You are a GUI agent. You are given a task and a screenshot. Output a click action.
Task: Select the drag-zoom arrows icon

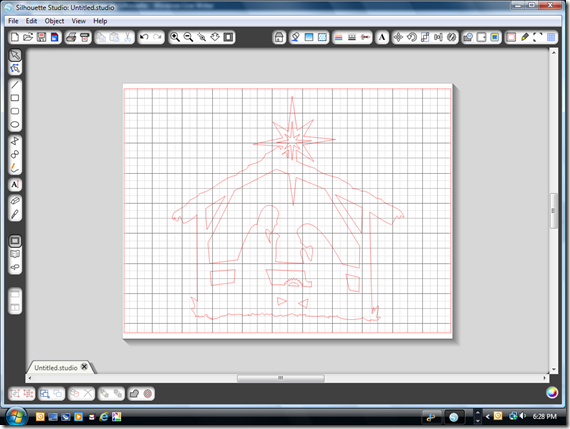click(x=215, y=37)
